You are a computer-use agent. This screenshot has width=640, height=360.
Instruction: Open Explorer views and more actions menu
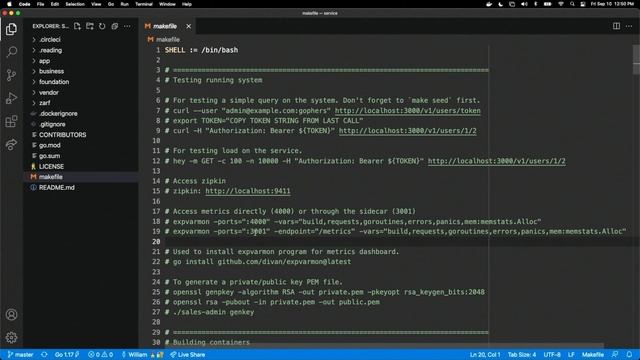point(127,26)
